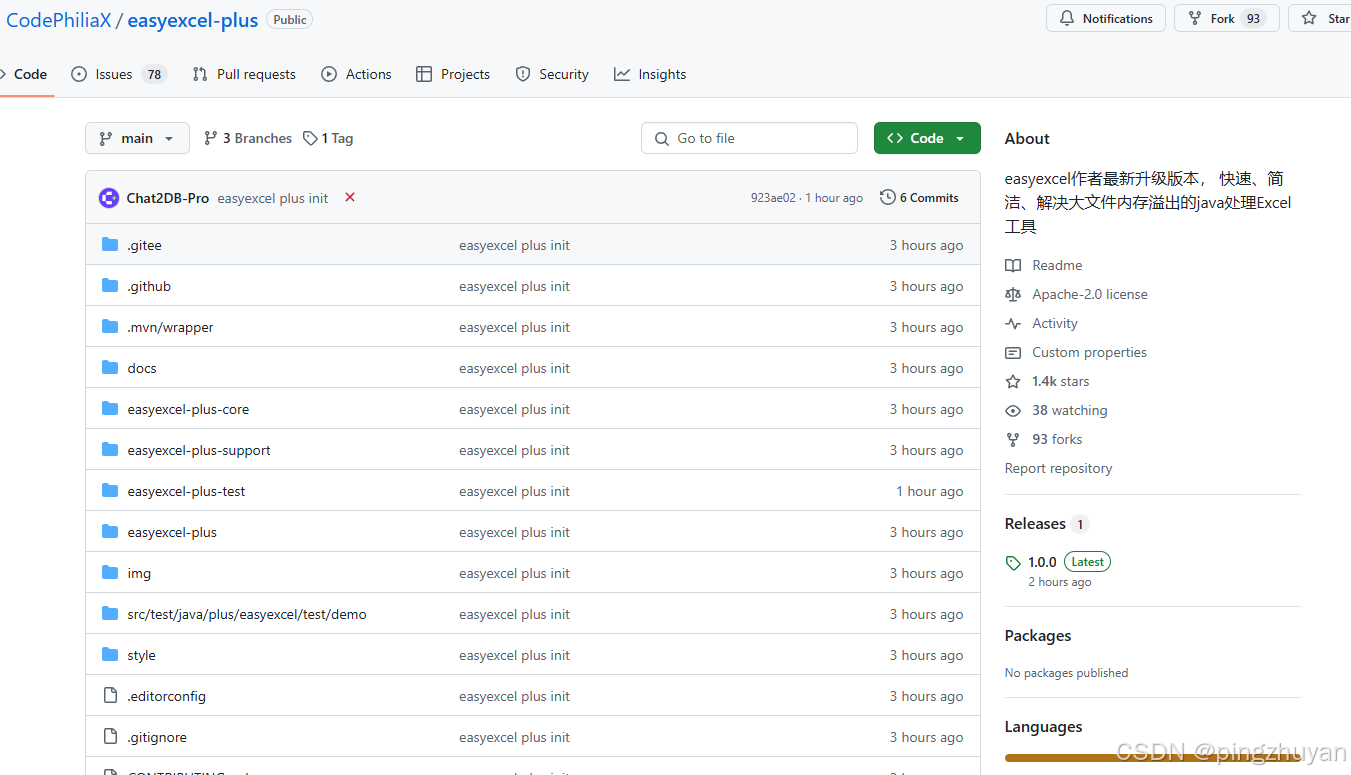Click the Go to file search icon
The width and height of the screenshot is (1351, 775).
pos(662,139)
